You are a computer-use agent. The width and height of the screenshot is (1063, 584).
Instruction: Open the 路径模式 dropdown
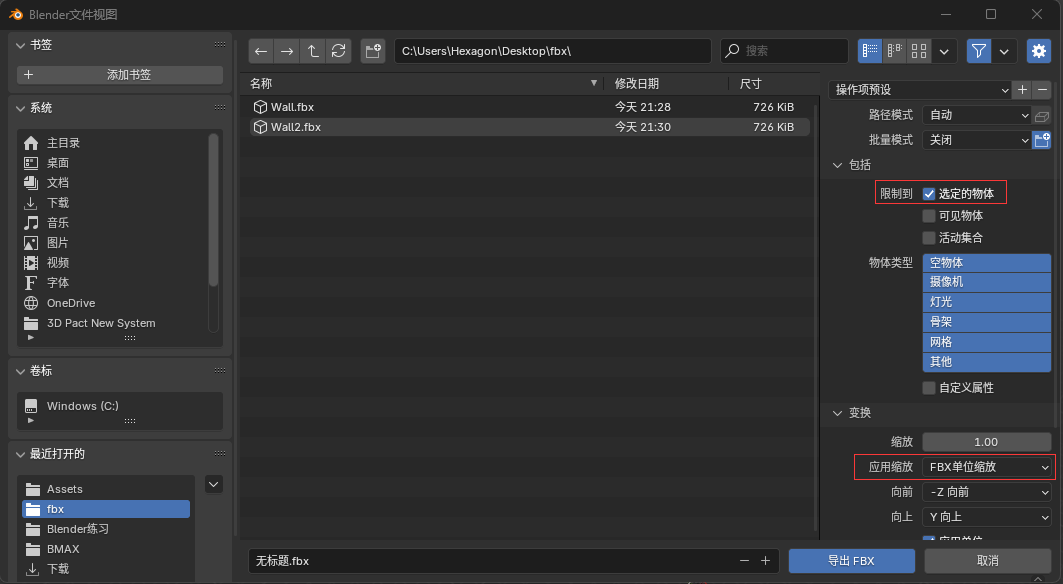point(976,116)
